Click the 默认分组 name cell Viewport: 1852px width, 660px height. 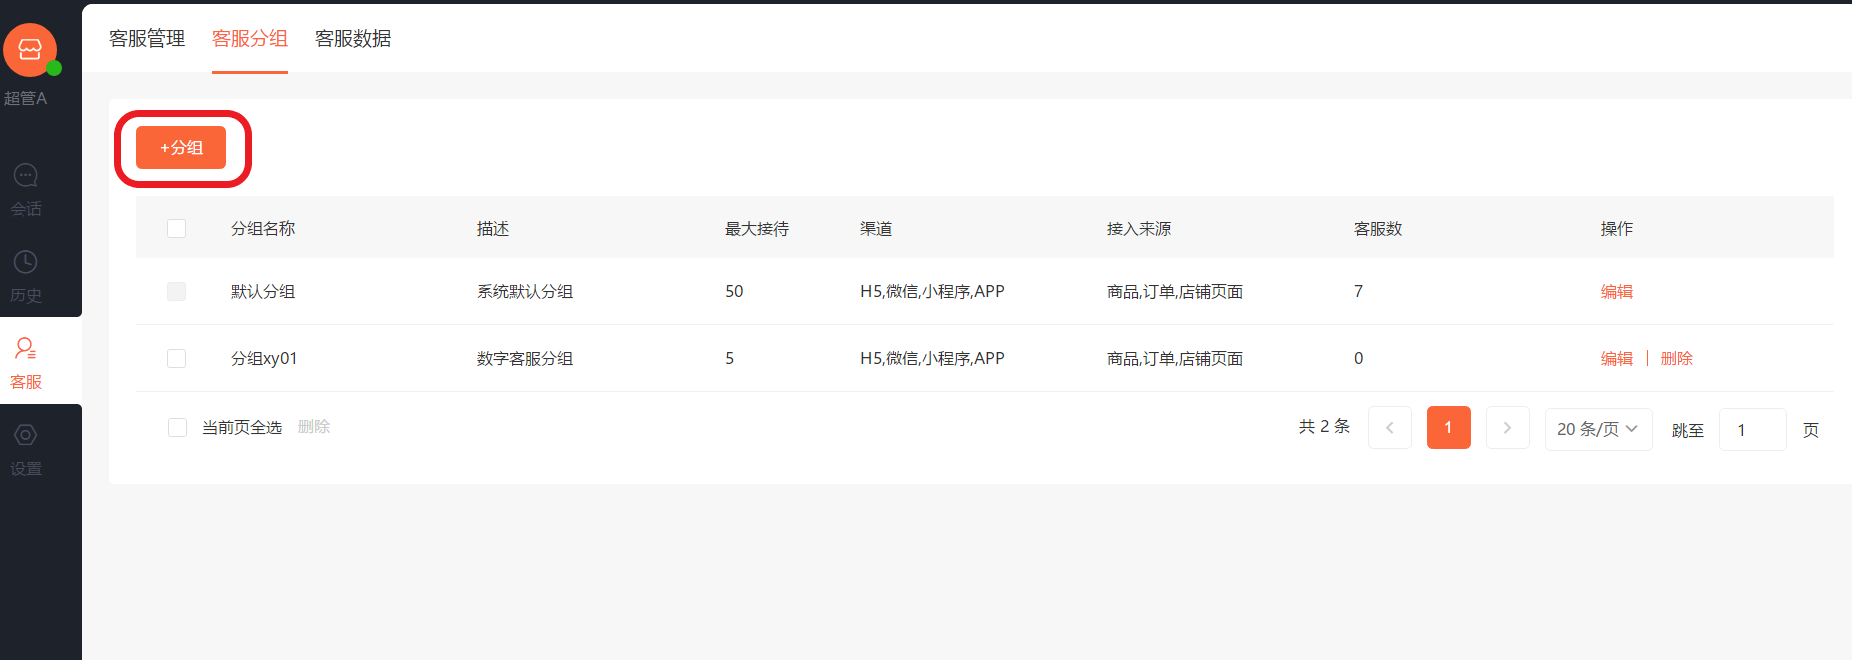point(263,292)
